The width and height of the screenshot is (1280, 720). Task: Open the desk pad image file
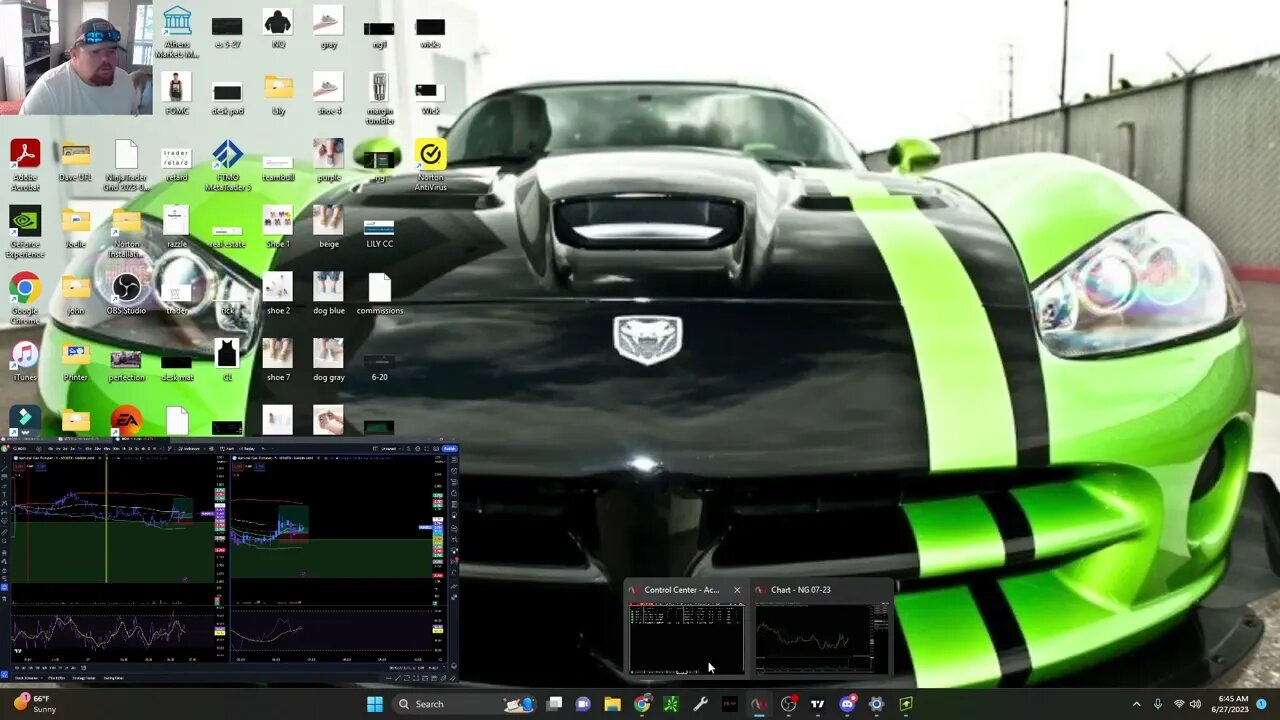(227, 98)
